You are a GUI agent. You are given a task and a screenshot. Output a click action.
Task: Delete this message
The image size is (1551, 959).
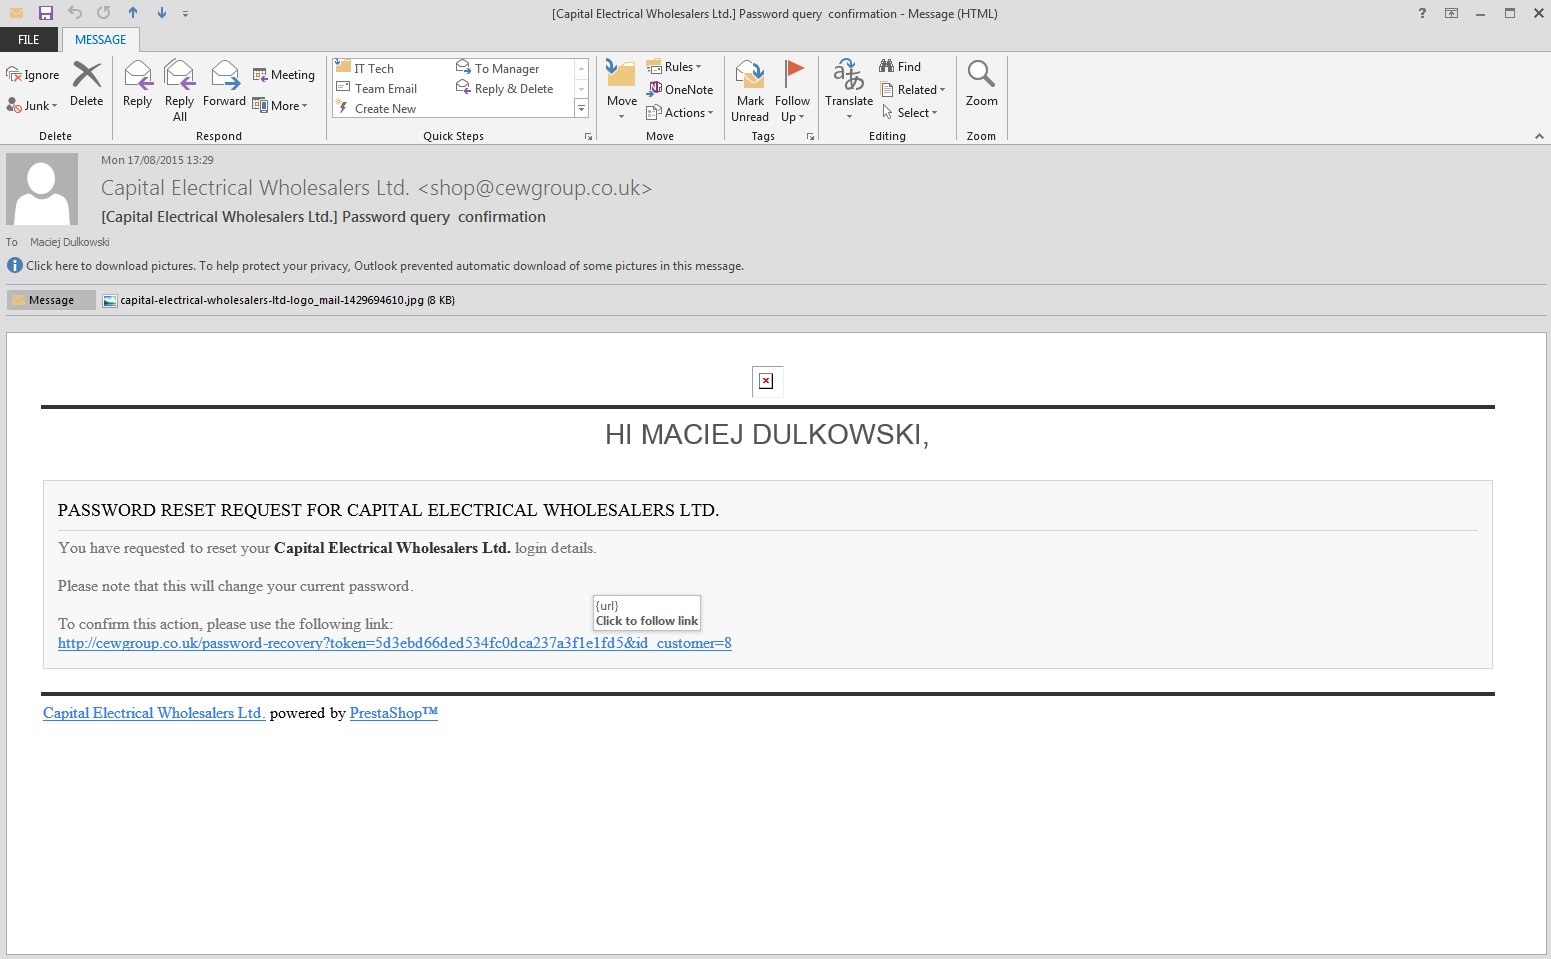(87, 85)
